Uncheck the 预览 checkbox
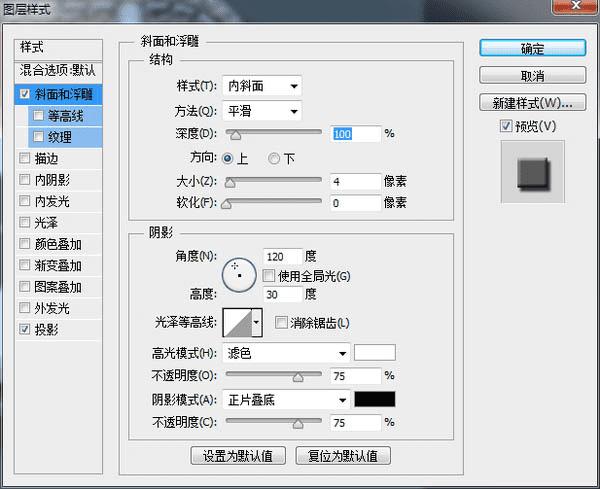This screenshot has width=600, height=489. click(506, 126)
